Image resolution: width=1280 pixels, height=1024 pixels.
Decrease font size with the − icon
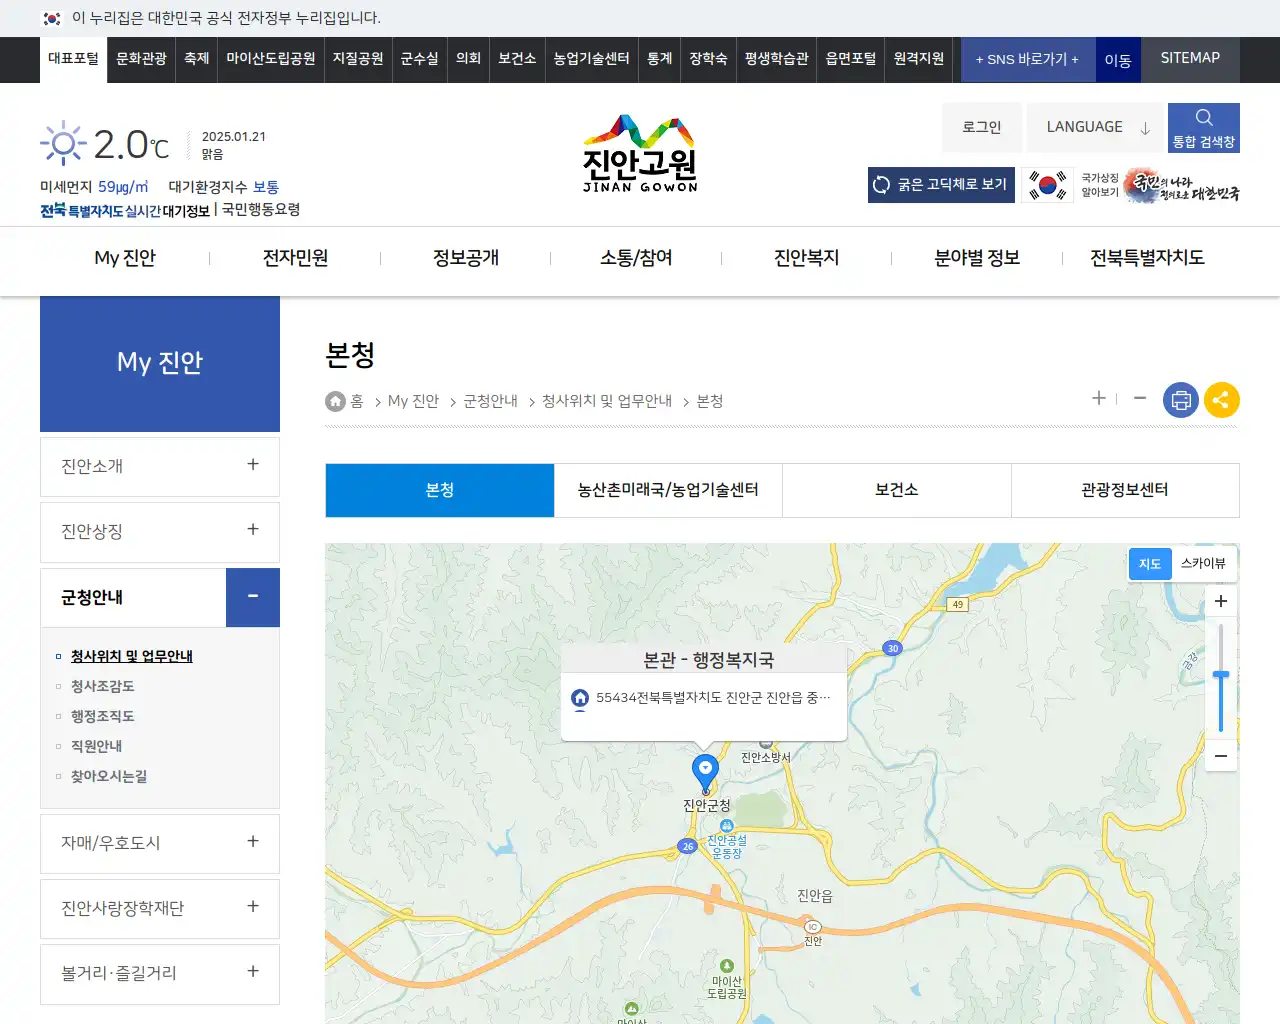point(1139,398)
